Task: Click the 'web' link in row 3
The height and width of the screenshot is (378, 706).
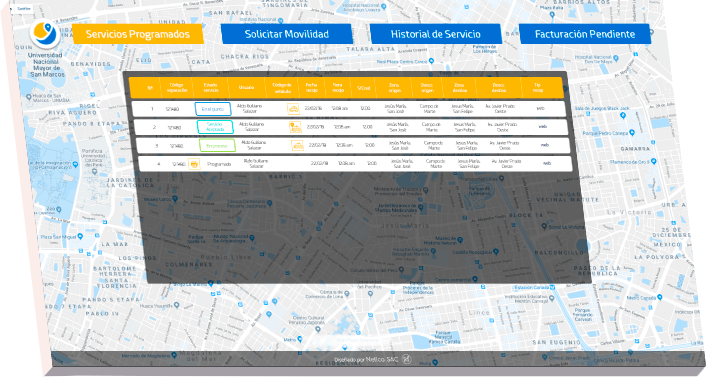Action: [545, 145]
